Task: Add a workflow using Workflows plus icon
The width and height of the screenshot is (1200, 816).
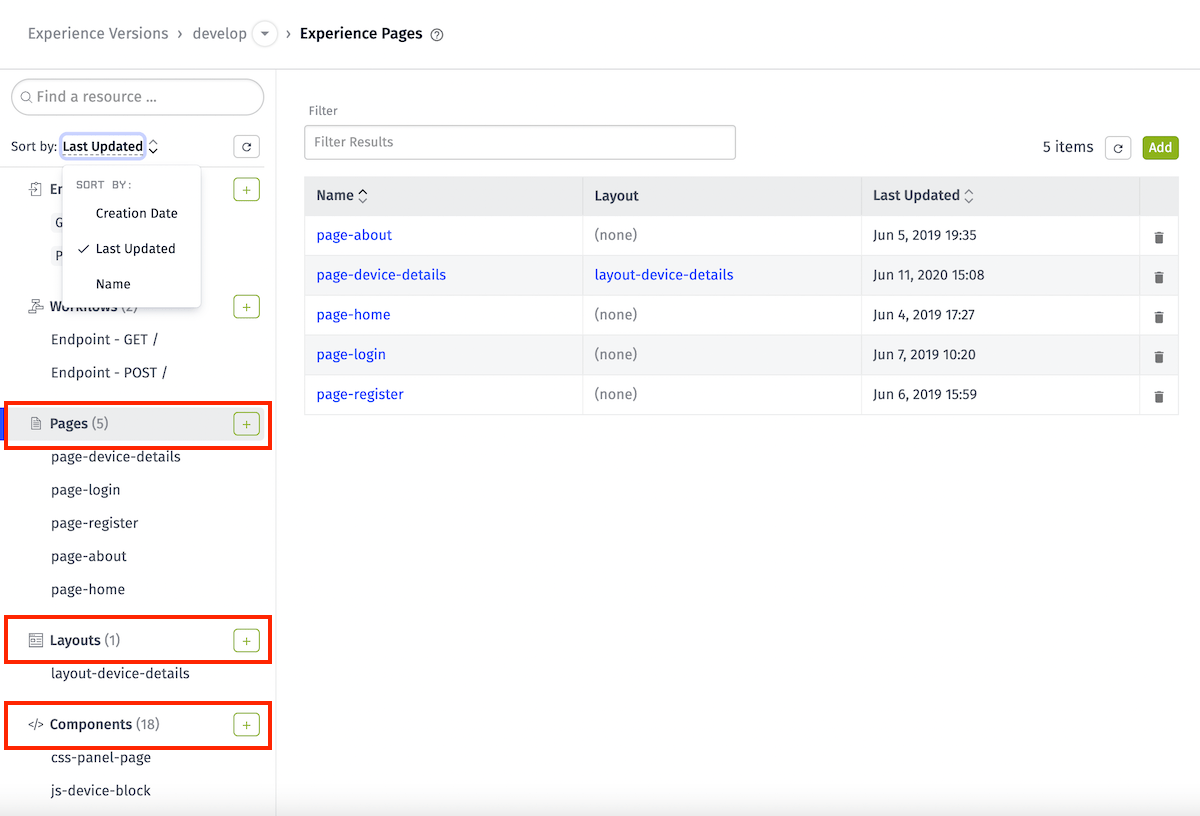Action: point(246,307)
